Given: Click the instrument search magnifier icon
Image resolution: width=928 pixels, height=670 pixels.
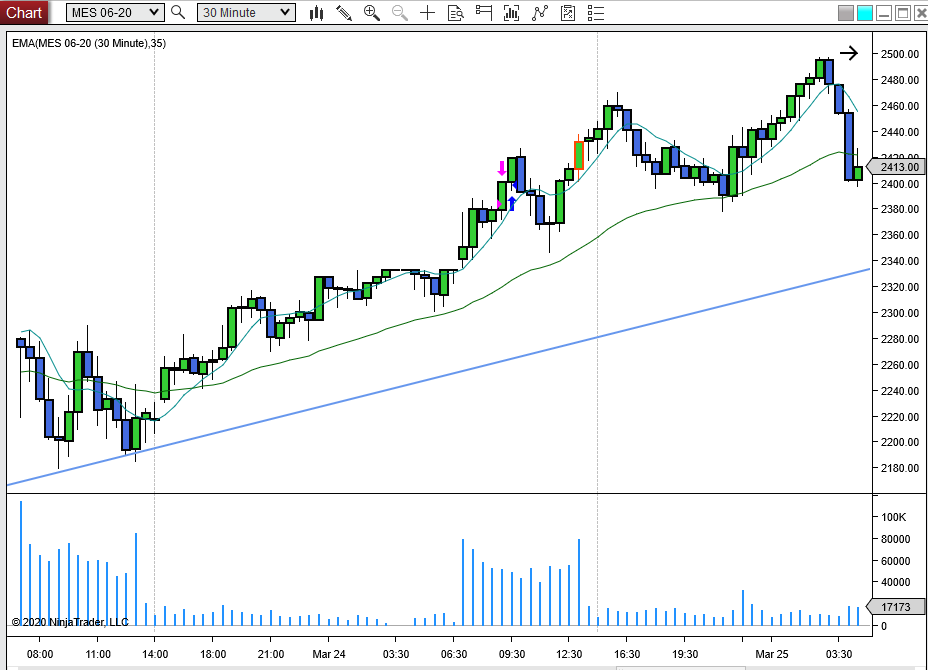Looking at the screenshot, I should click(178, 12).
